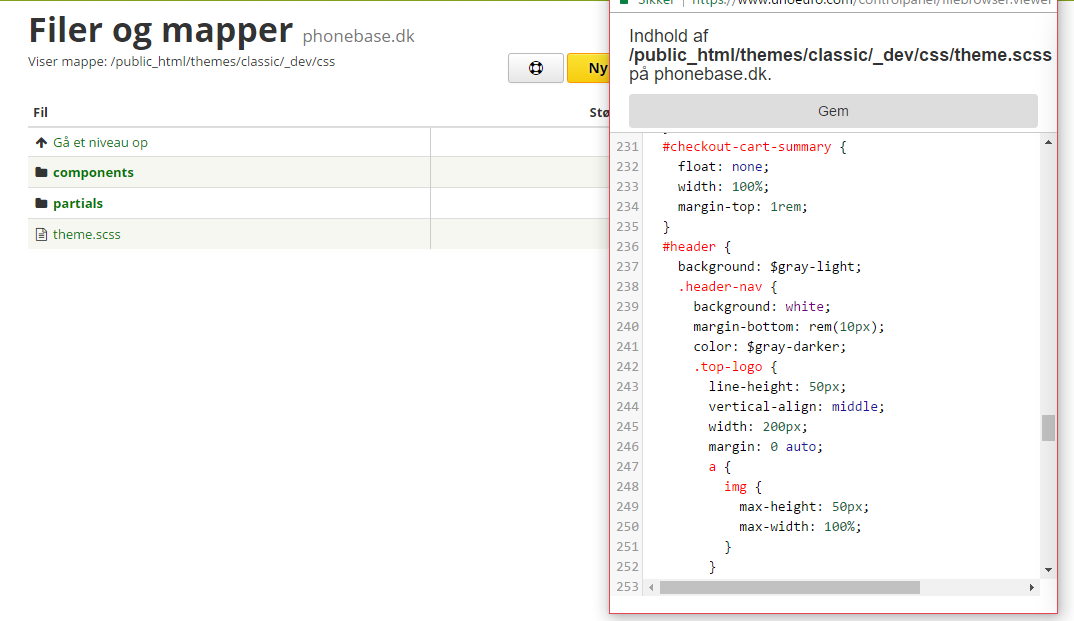The height and width of the screenshot is (621, 1074).
Task: Click the editor's scroll up arrow
Action: pos(1048,142)
